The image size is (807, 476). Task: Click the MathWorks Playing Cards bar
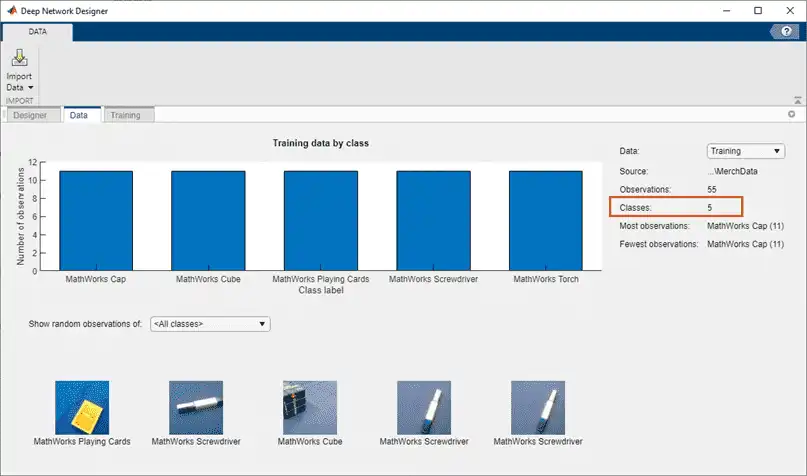(x=321, y=221)
